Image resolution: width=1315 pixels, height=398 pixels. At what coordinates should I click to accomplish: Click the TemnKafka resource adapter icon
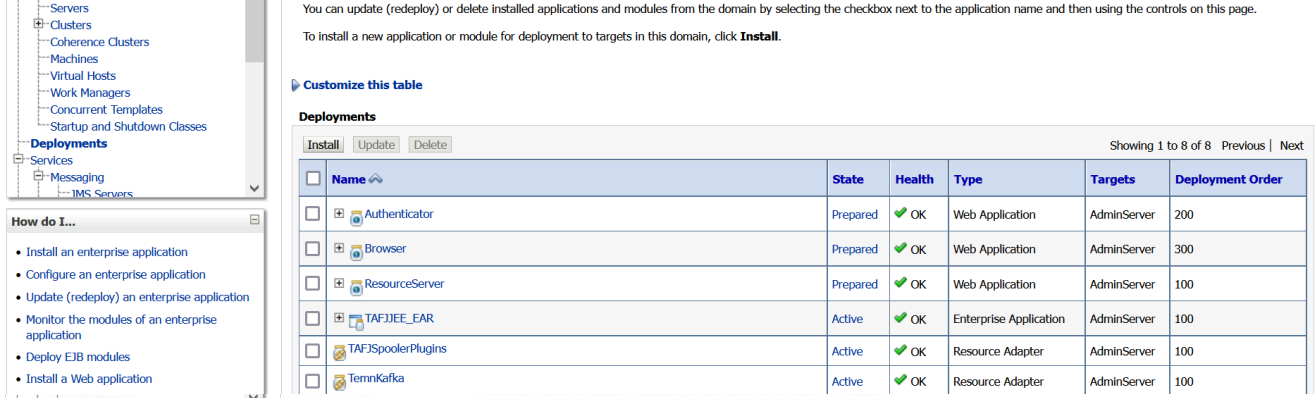pos(340,382)
